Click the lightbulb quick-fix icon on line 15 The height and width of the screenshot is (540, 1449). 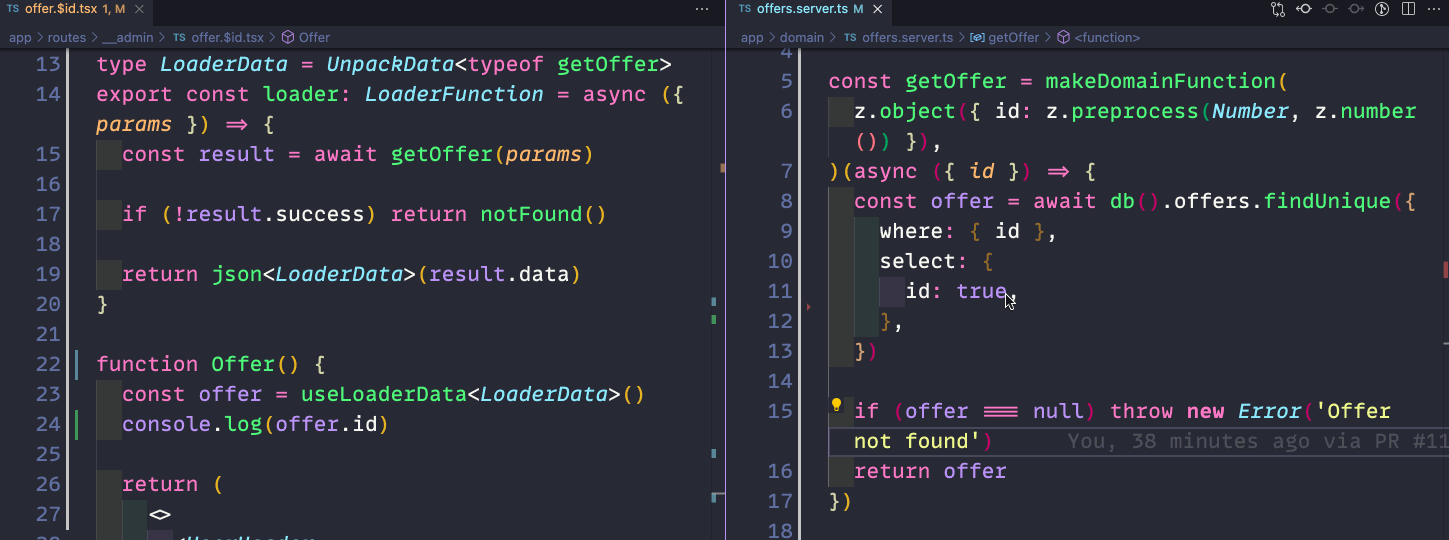coord(837,405)
